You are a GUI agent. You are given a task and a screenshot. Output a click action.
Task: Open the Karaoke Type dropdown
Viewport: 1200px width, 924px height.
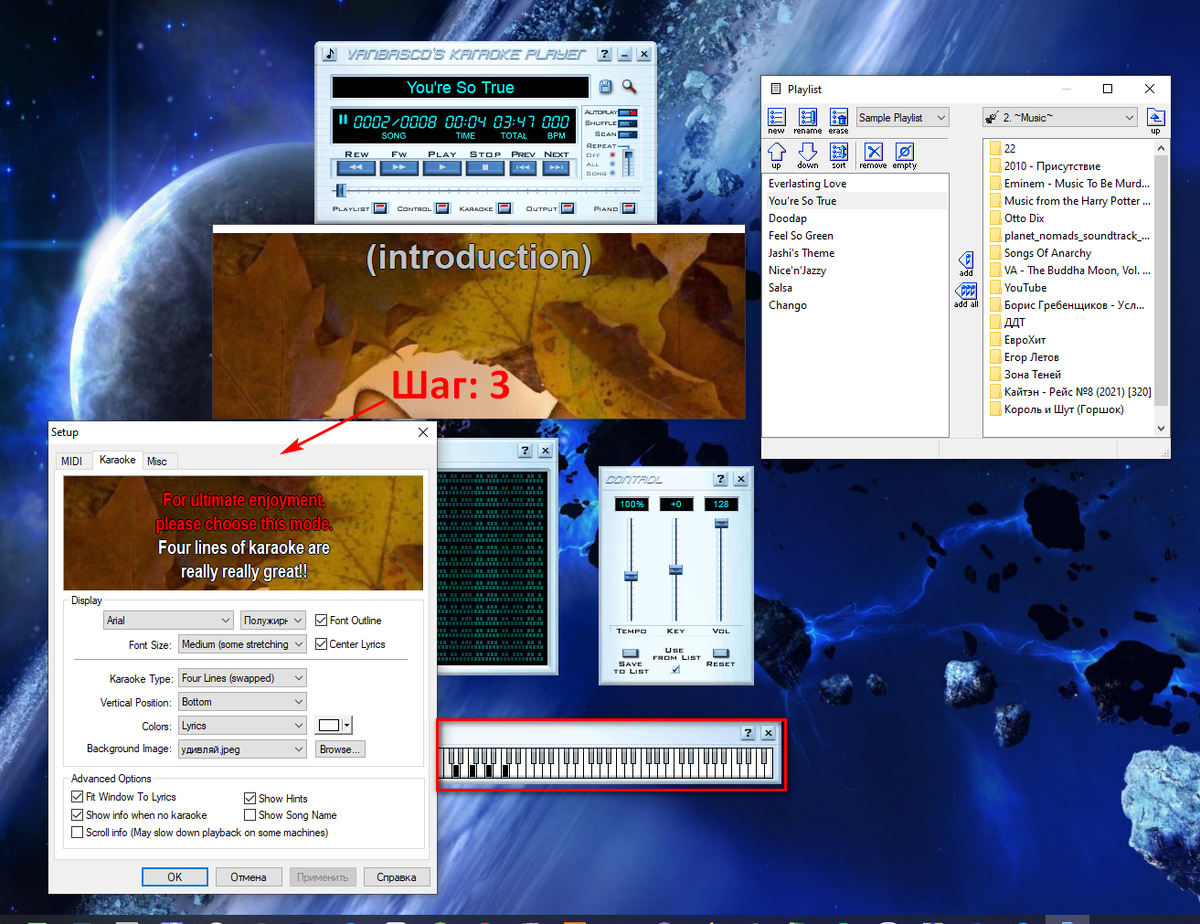pyautogui.click(x=242, y=678)
